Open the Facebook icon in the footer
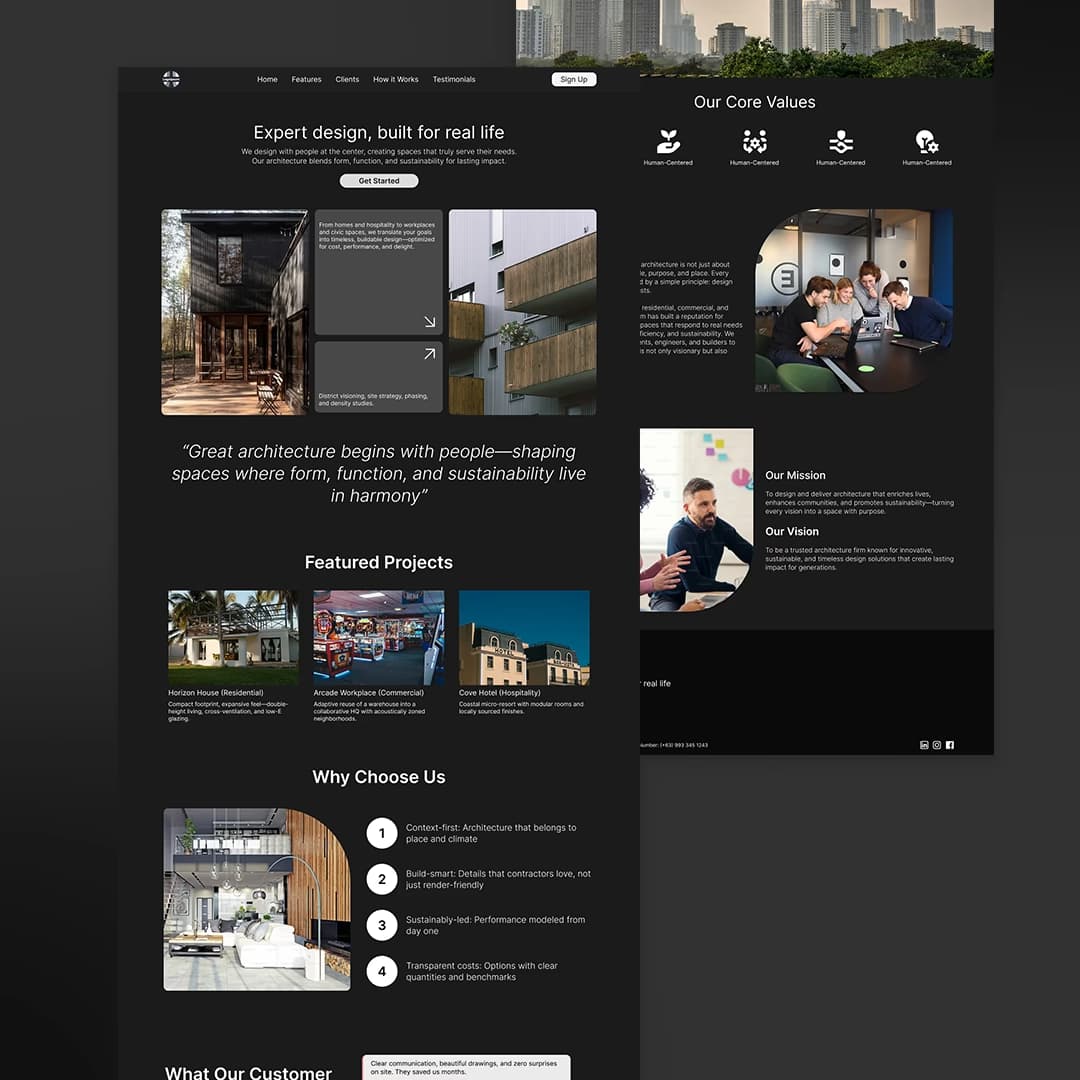 point(949,745)
